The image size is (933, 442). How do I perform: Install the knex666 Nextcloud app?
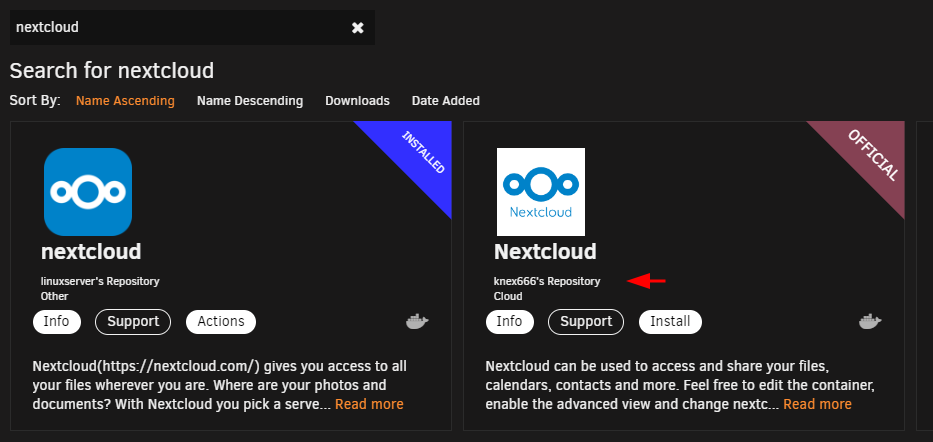click(670, 322)
